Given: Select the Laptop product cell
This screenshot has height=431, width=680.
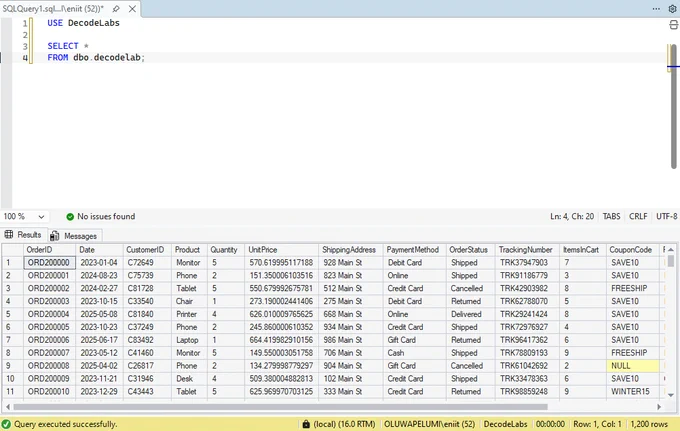Looking at the screenshot, I should [190, 340].
